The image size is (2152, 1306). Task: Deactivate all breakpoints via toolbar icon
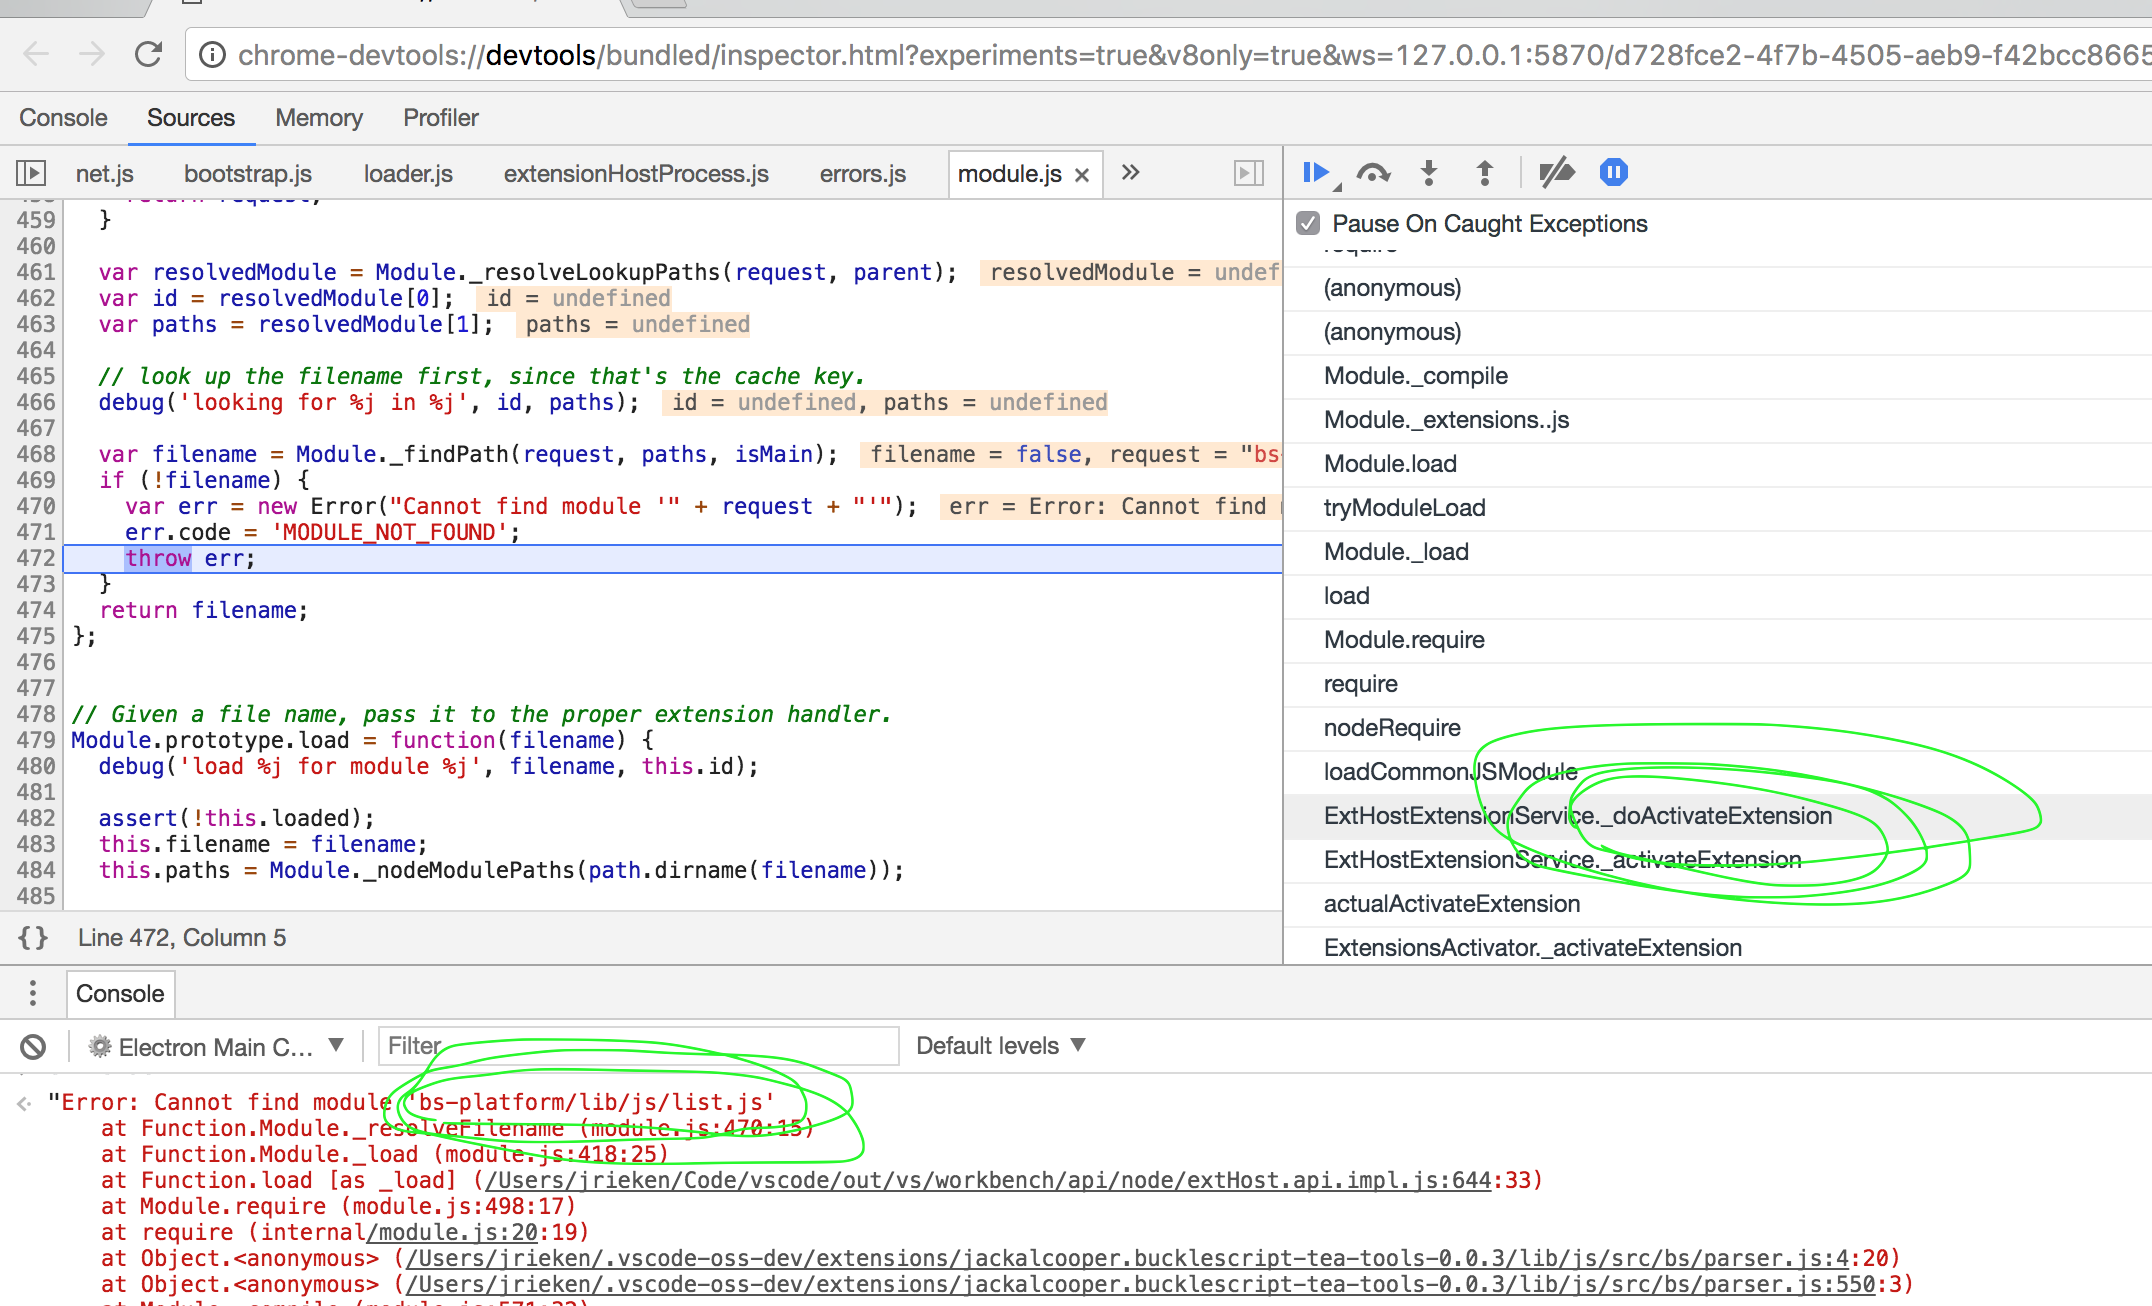pos(1557,172)
